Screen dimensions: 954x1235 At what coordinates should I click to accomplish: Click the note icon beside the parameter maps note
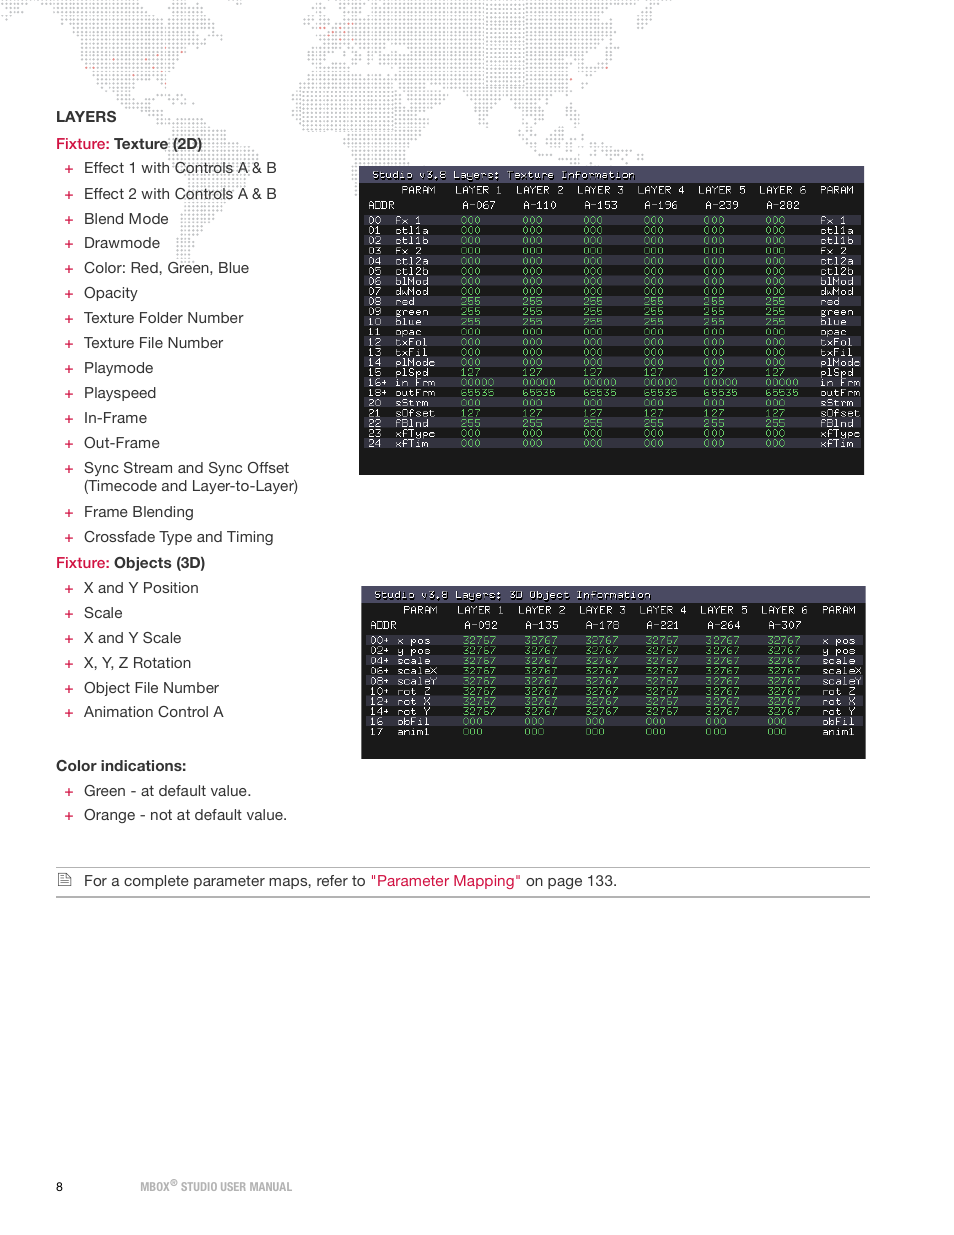65,880
